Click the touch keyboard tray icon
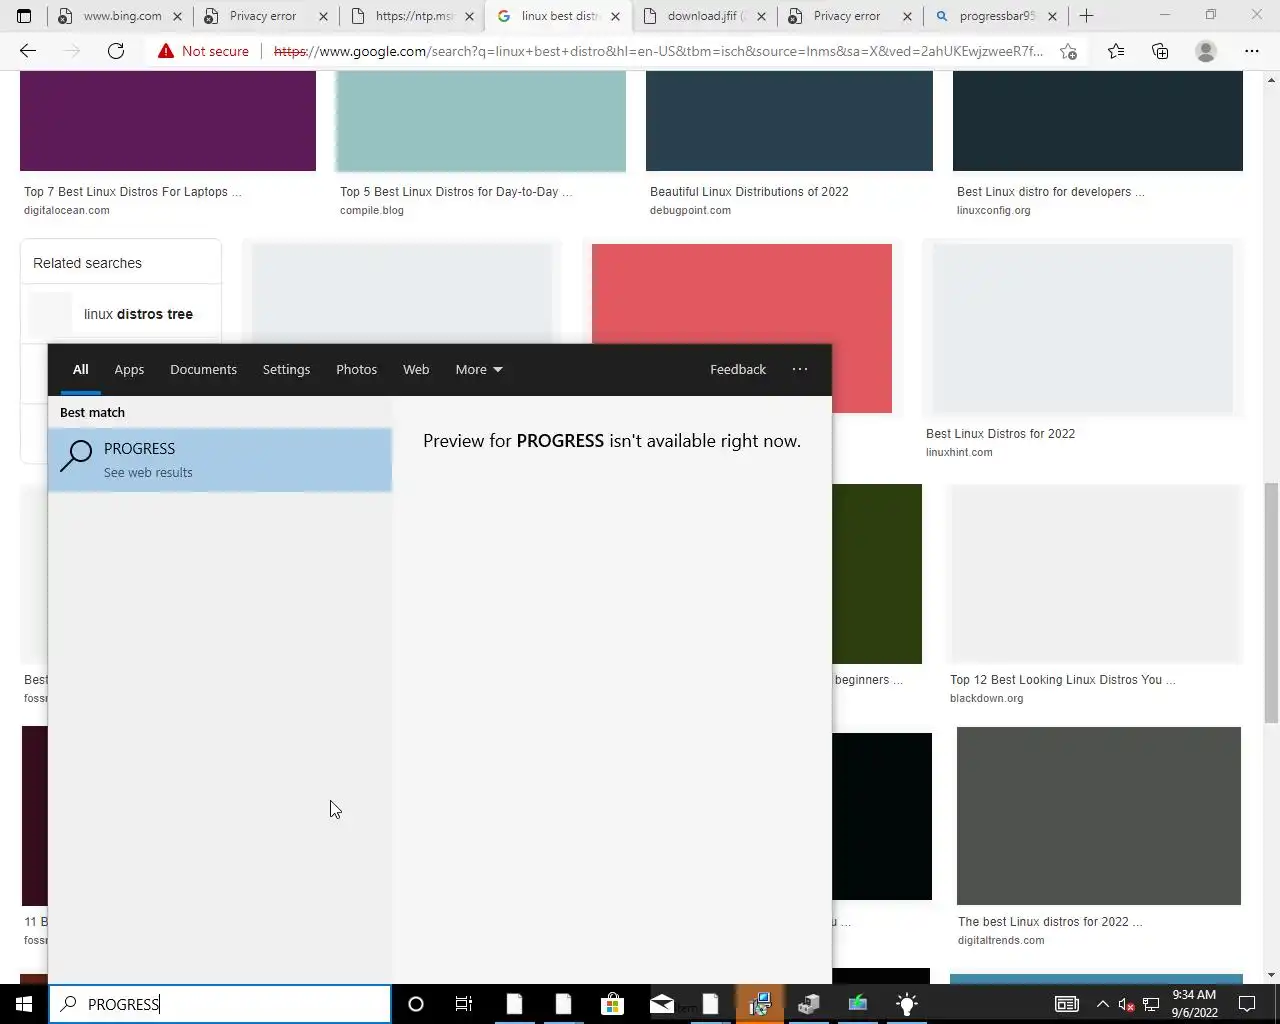This screenshot has height=1024, width=1280. (1067, 1004)
